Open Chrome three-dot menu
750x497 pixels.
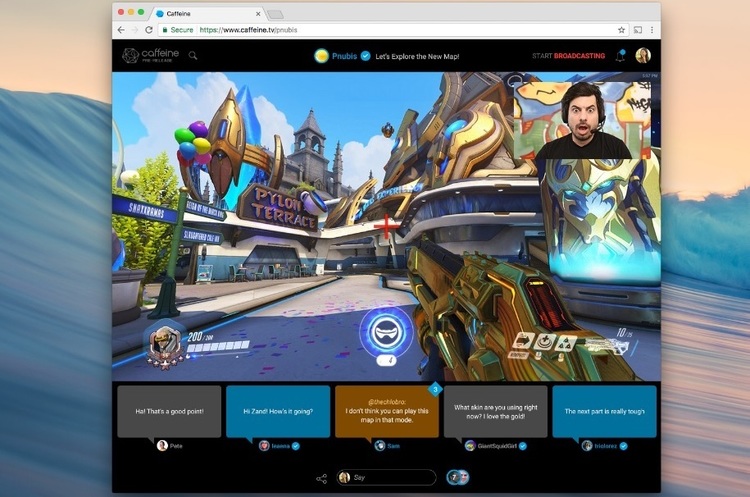pos(652,30)
